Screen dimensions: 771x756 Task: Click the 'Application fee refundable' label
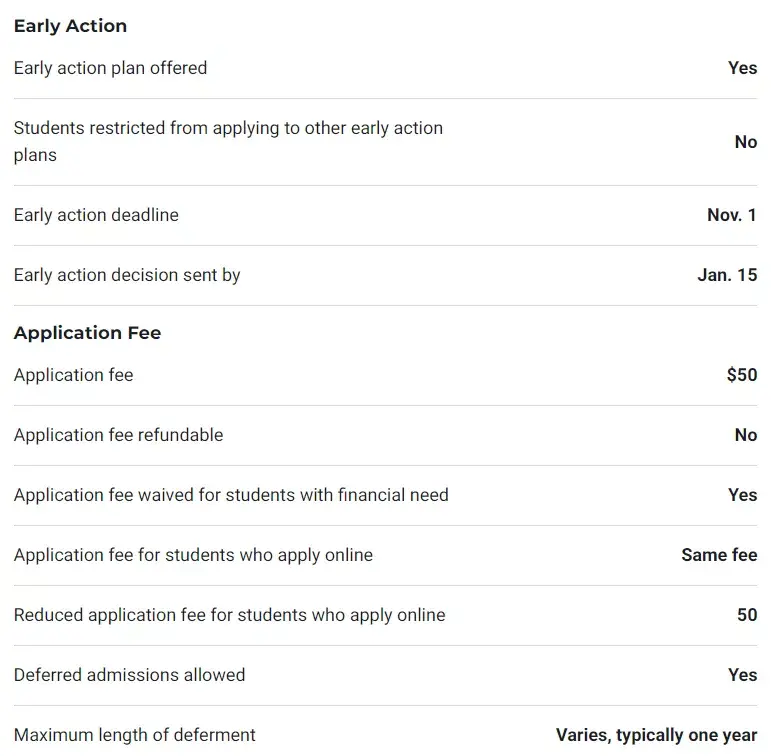pos(118,435)
